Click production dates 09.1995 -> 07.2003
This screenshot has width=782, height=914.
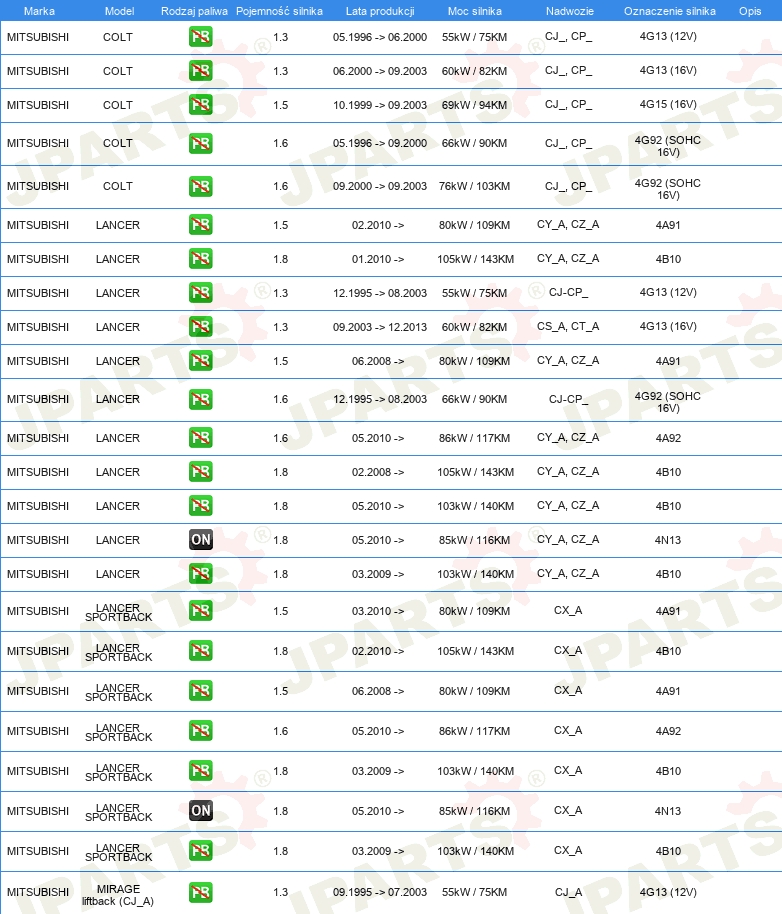(x=380, y=892)
